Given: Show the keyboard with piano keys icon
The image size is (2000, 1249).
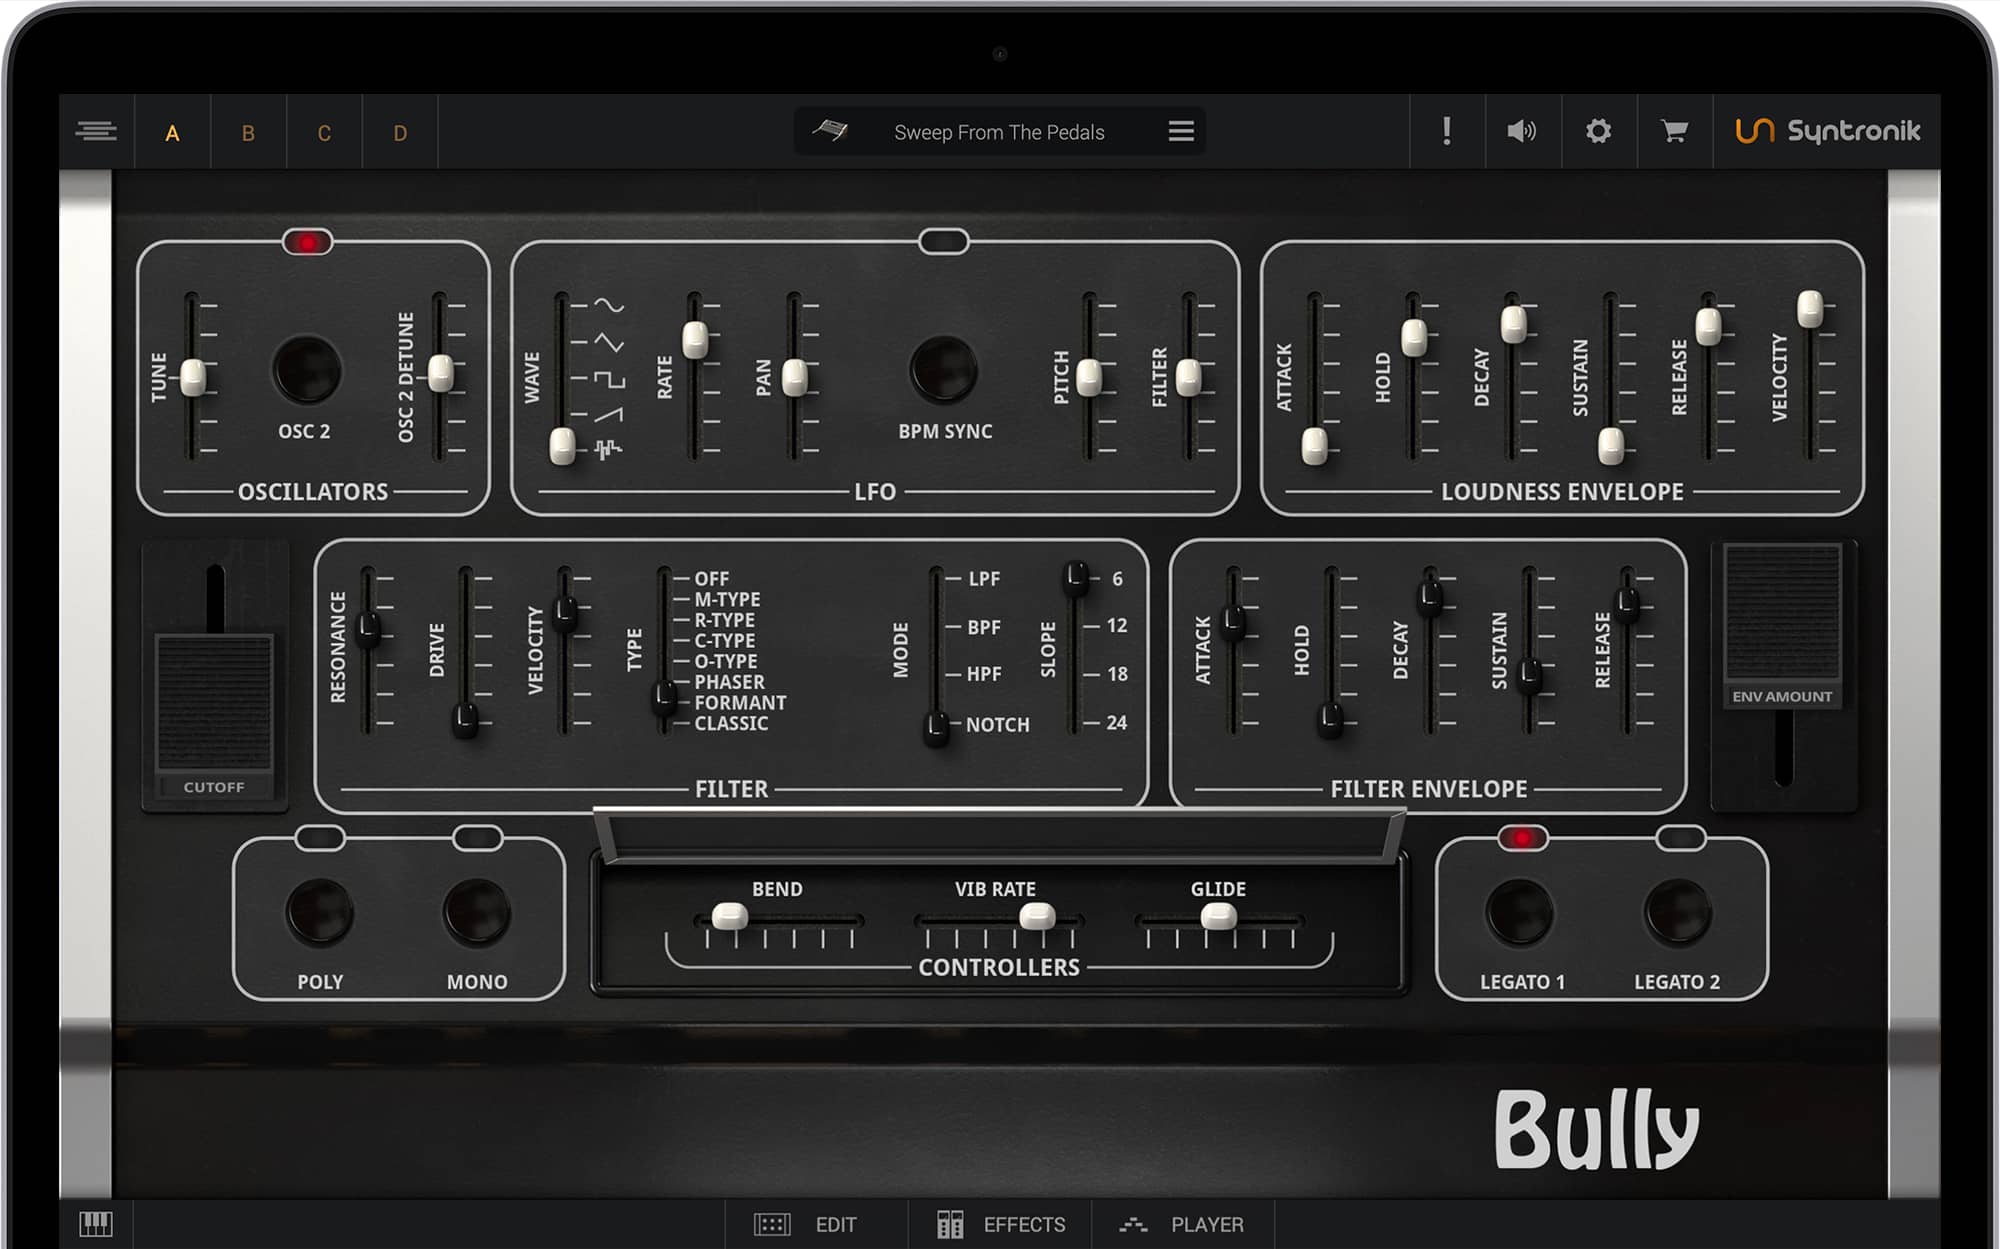Looking at the screenshot, I should (x=96, y=1223).
